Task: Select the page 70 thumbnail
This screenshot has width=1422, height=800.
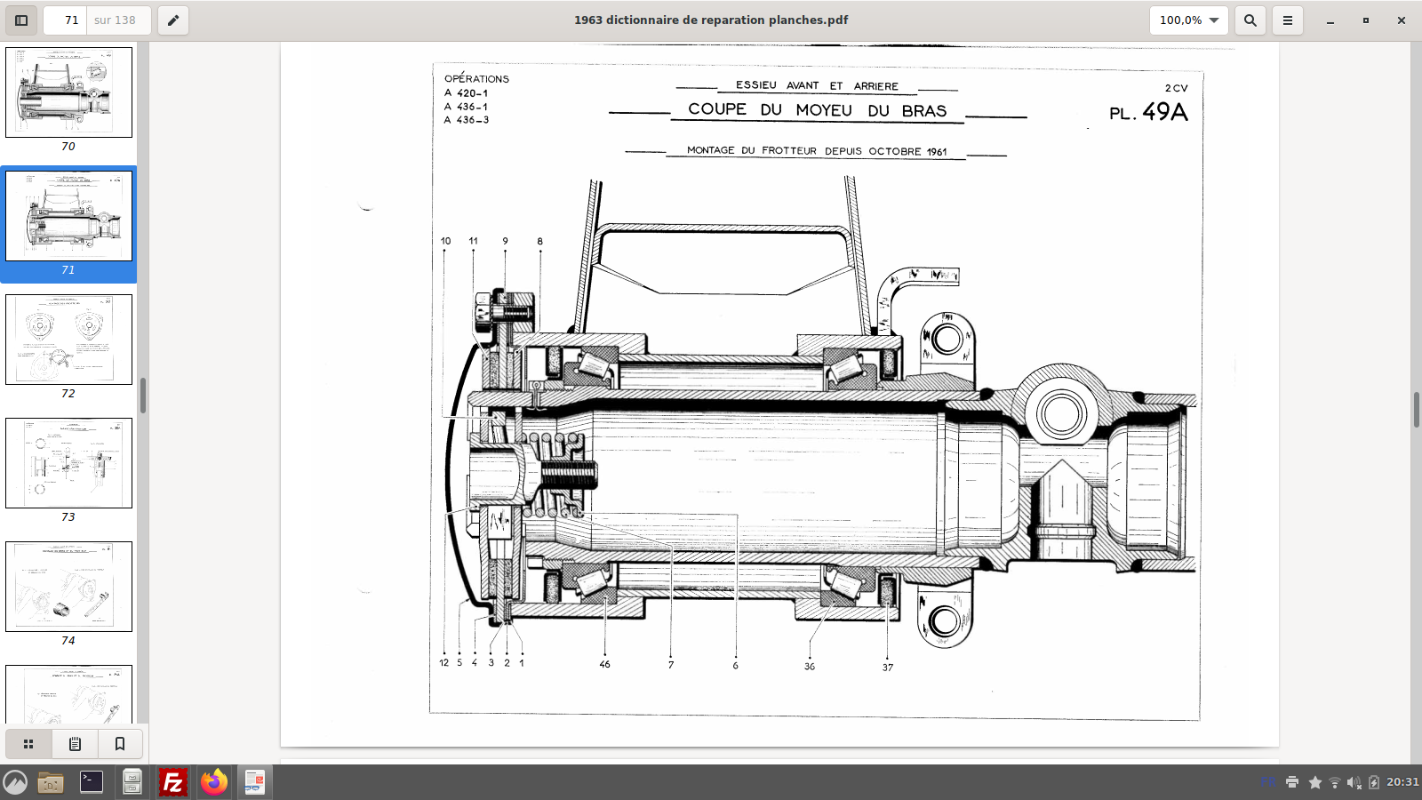Action: 68,93
